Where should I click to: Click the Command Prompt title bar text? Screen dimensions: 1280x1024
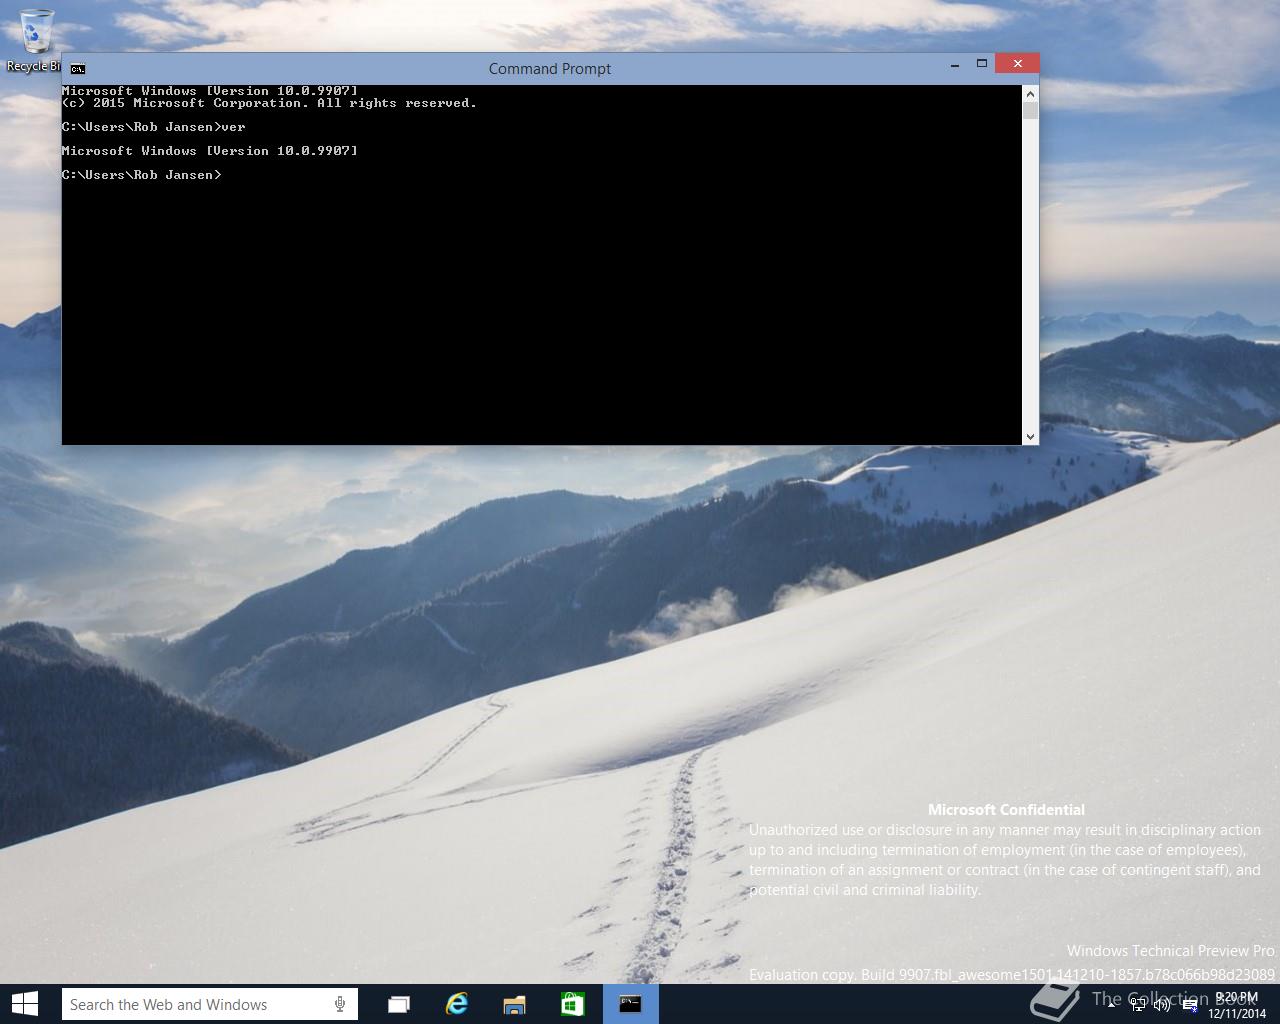tap(550, 69)
